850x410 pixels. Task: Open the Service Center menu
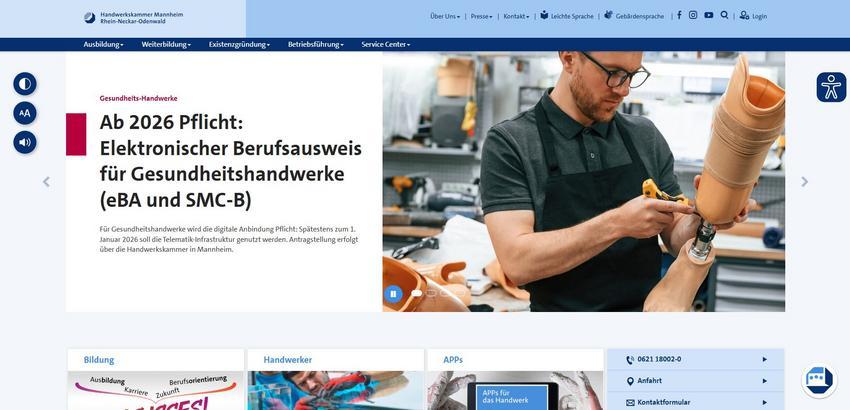click(386, 44)
